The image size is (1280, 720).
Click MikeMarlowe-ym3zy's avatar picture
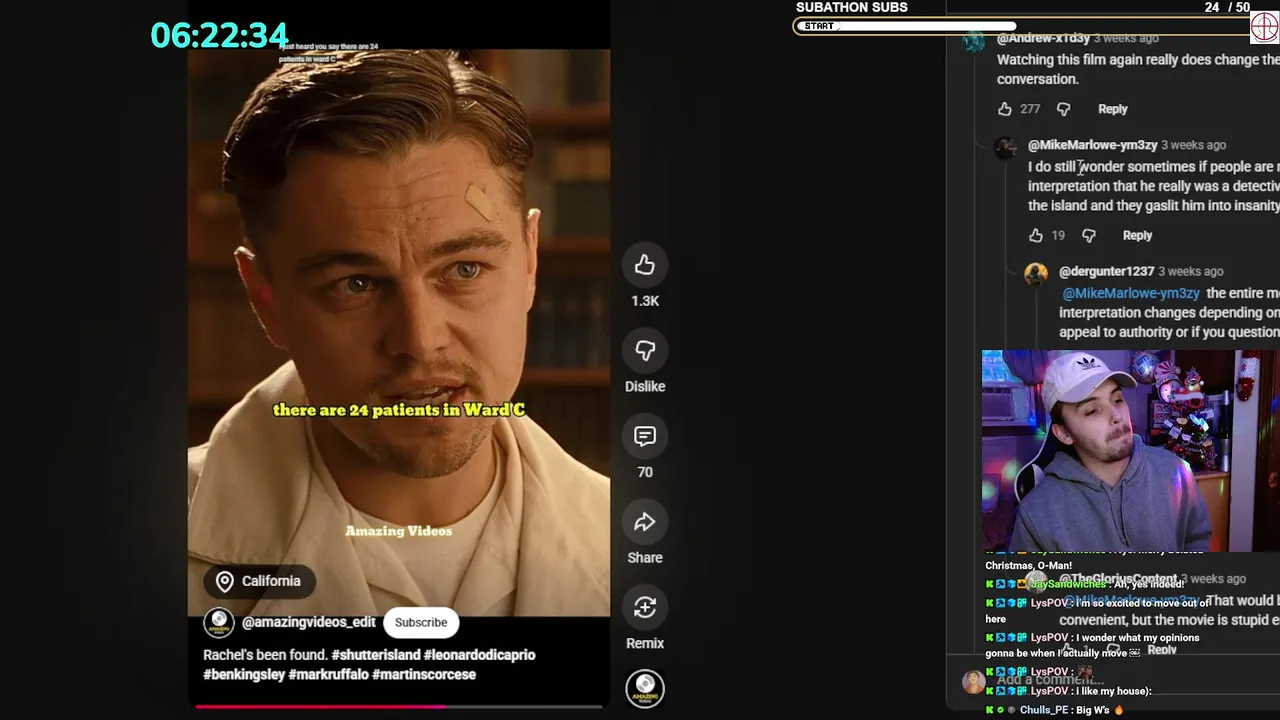click(x=1005, y=149)
